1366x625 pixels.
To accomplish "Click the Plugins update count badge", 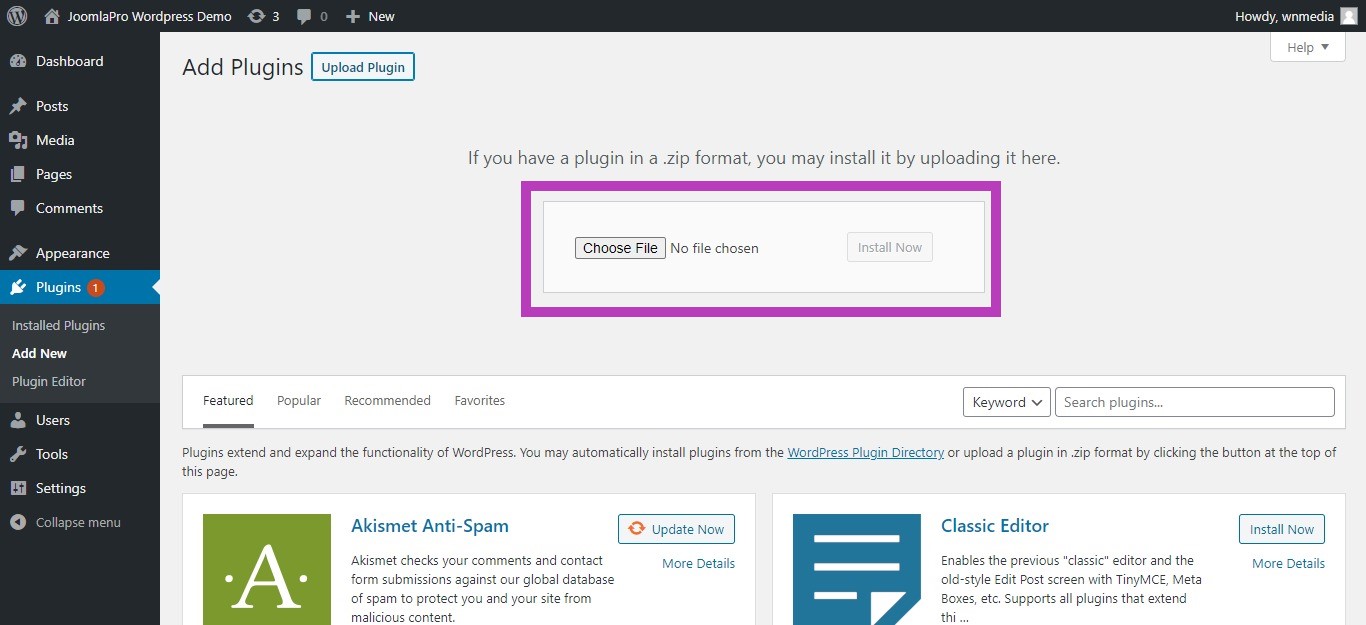I will [95, 288].
